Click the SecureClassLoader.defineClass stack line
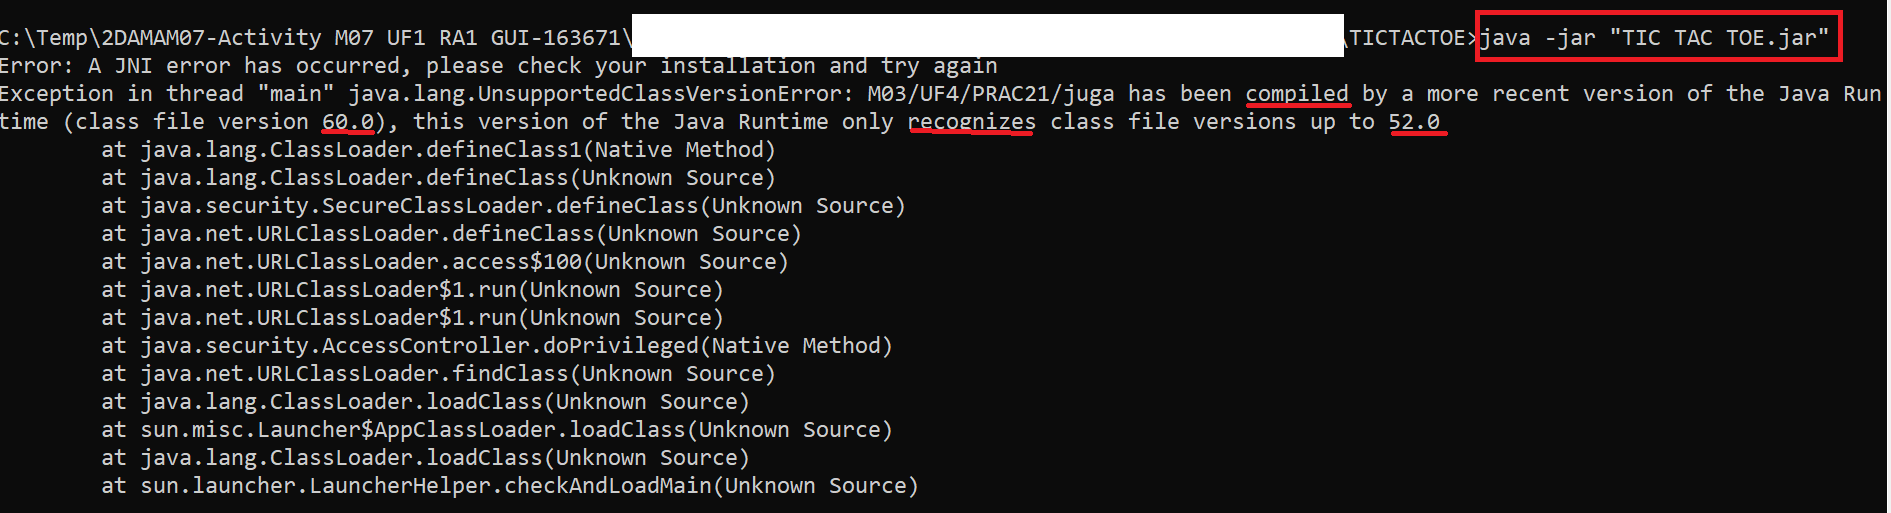This screenshot has height=513, width=1891. click(503, 206)
